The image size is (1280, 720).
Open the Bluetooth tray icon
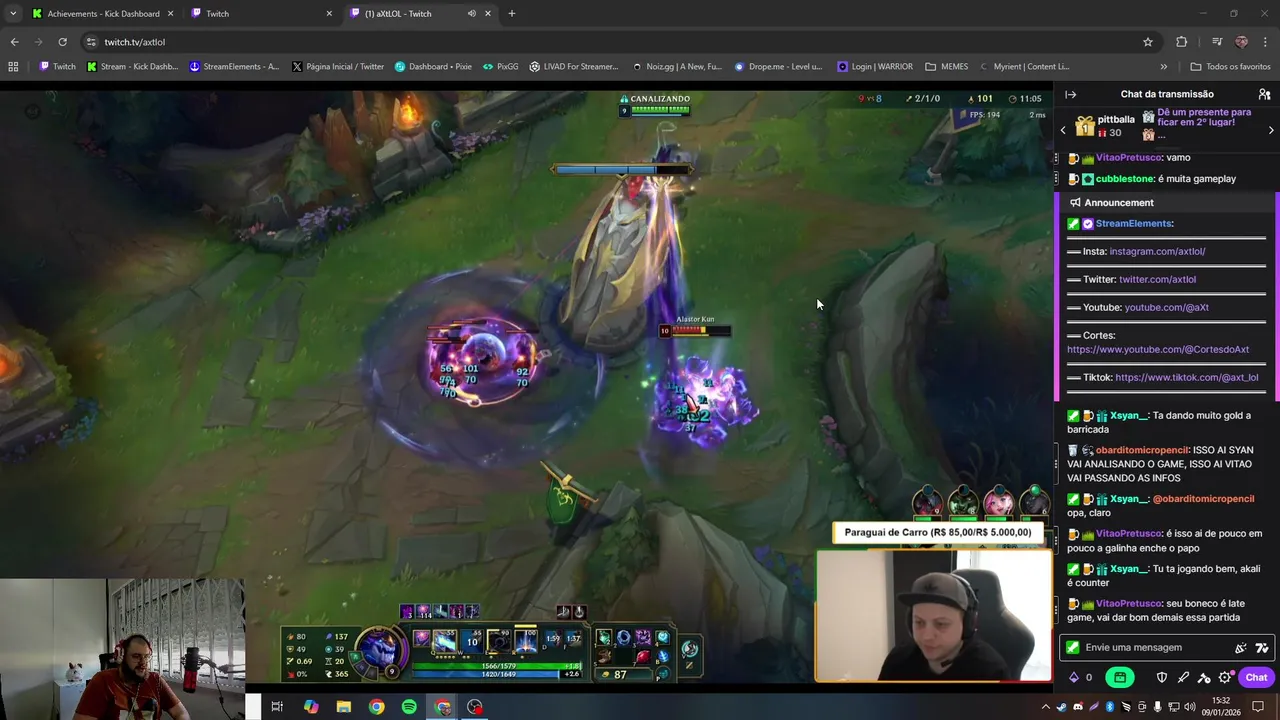coord(1110,707)
